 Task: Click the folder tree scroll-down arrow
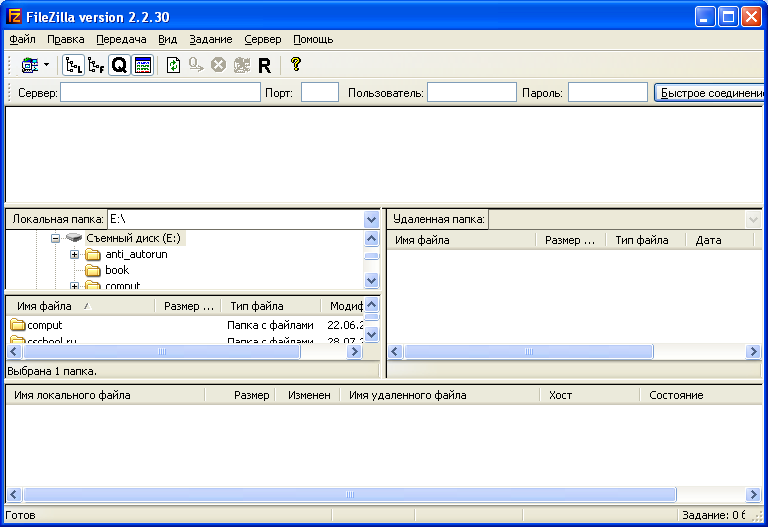pos(372,281)
